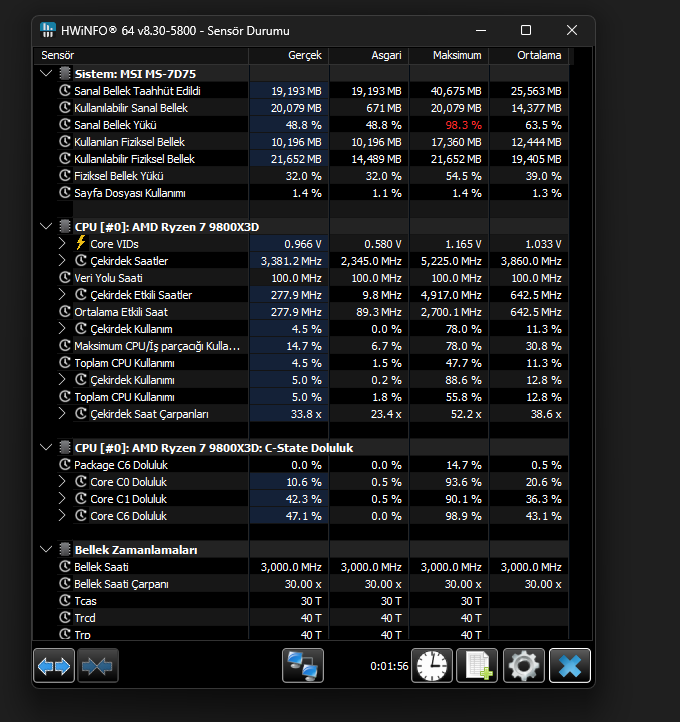Screen dimensions: 680x722
Task: Click the 3,860.0 MHz average clock value
Action: [x=531, y=261]
